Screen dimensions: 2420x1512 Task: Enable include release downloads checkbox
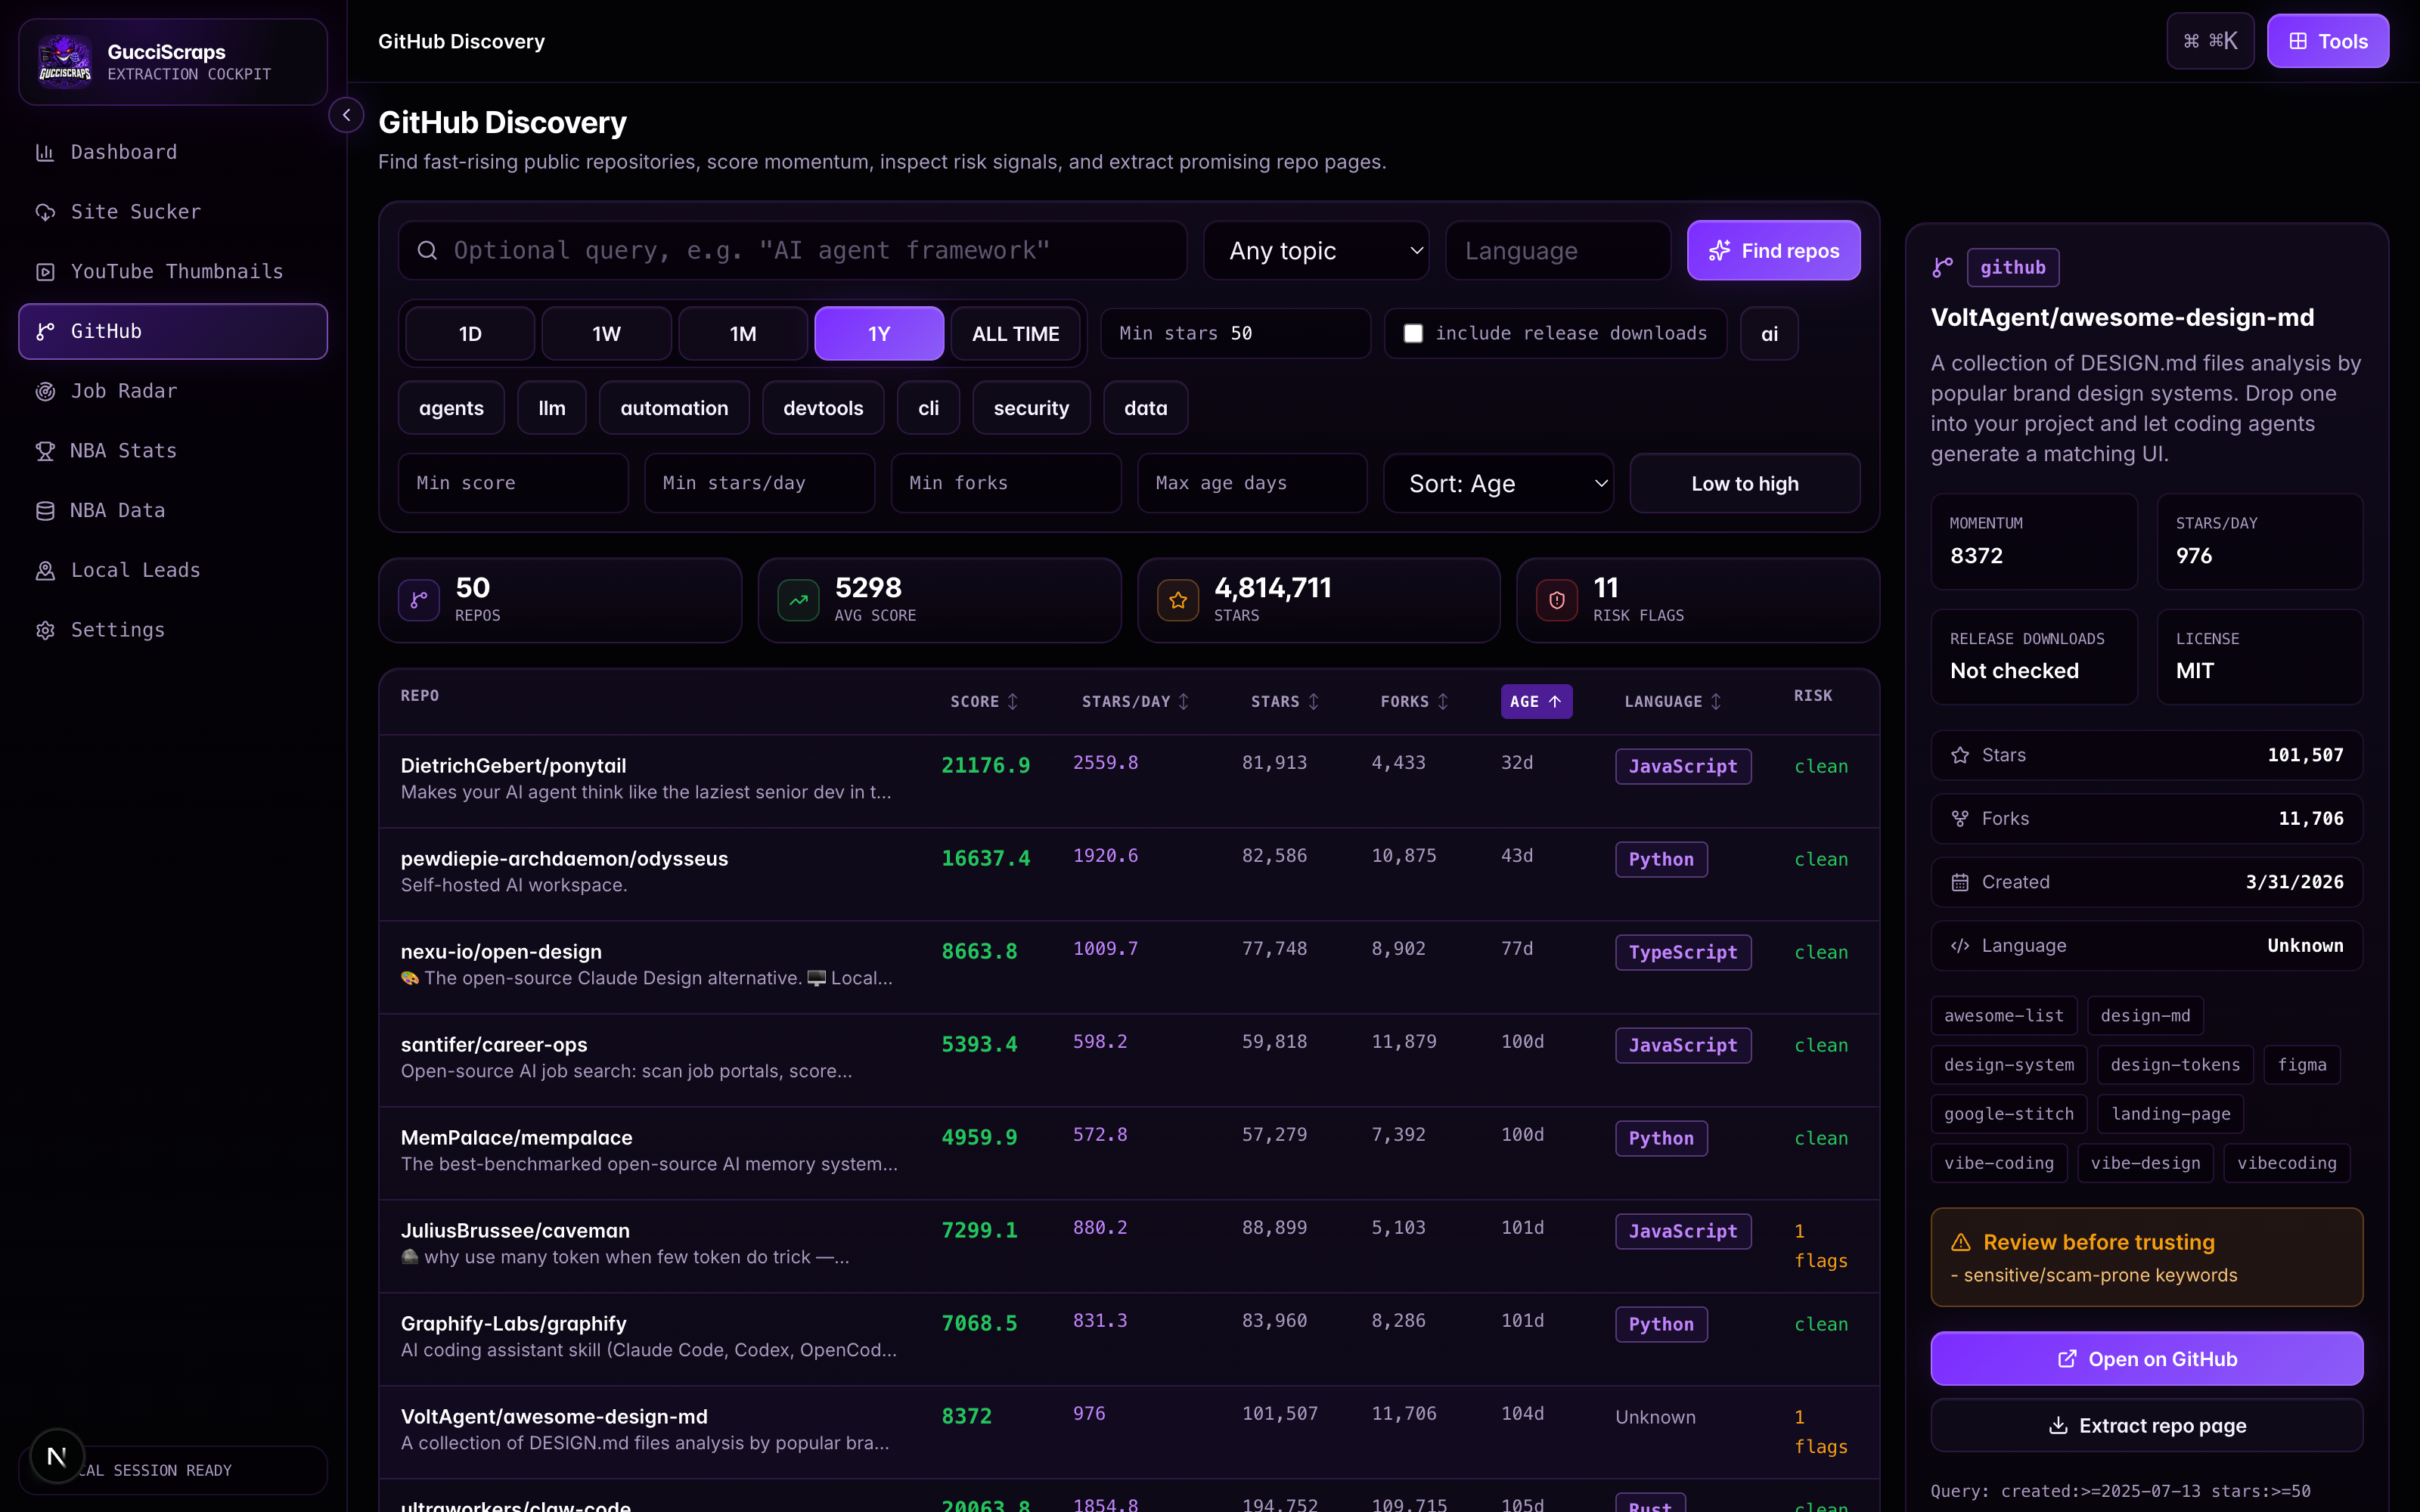pyautogui.click(x=1413, y=334)
